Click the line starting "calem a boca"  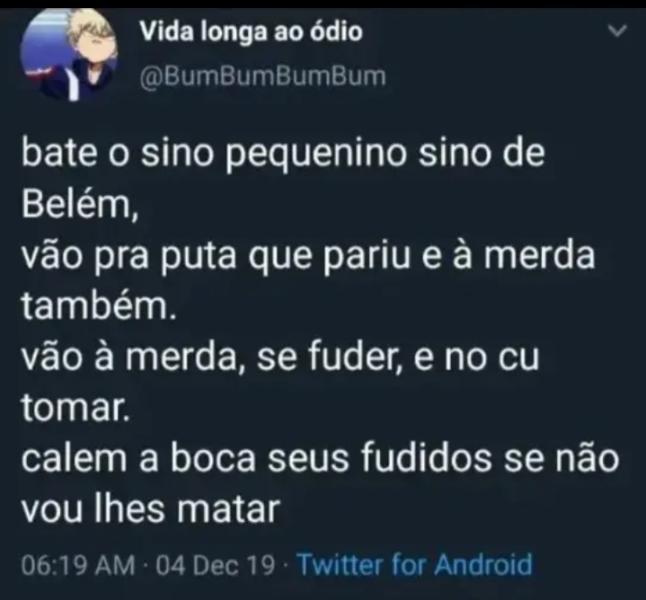(x=320, y=459)
